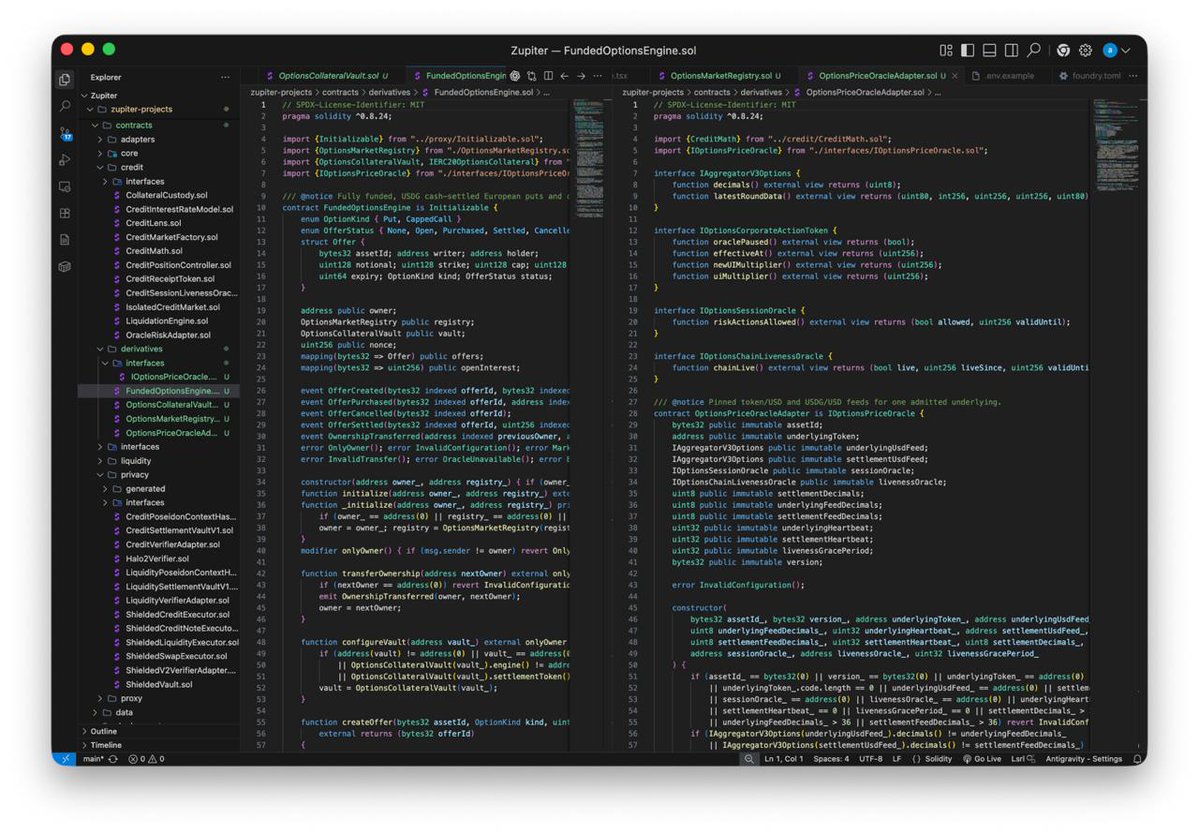Click the main branch in status bar
Image resolution: width=1199 pixels, height=834 pixels.
click(x=93, y=760)
